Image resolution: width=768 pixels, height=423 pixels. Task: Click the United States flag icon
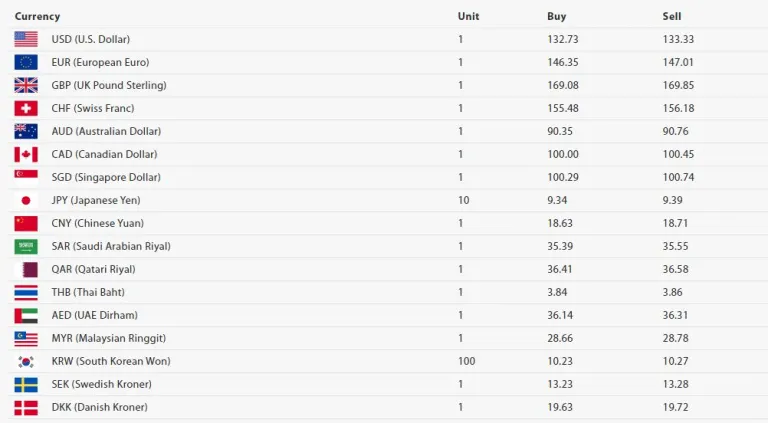click(x=26, y=39)
